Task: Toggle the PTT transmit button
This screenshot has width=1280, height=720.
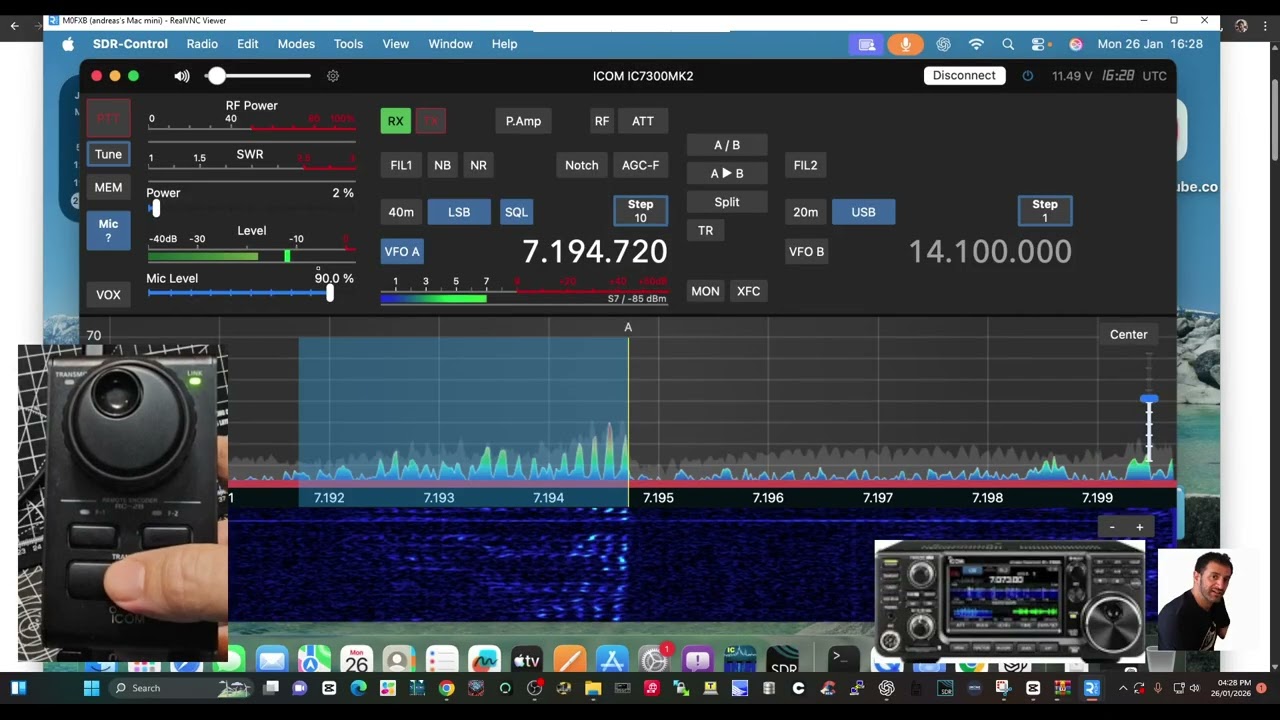Action: click(x=108, y=118)
